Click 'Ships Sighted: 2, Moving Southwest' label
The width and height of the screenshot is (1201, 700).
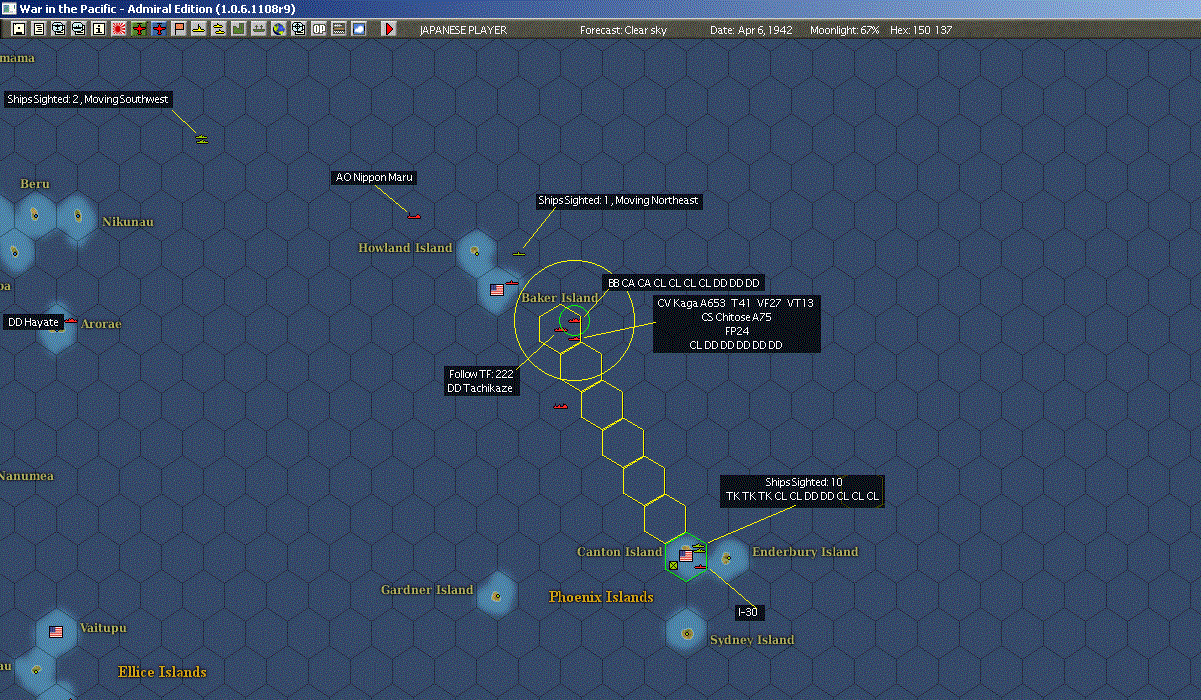[88, 99]
